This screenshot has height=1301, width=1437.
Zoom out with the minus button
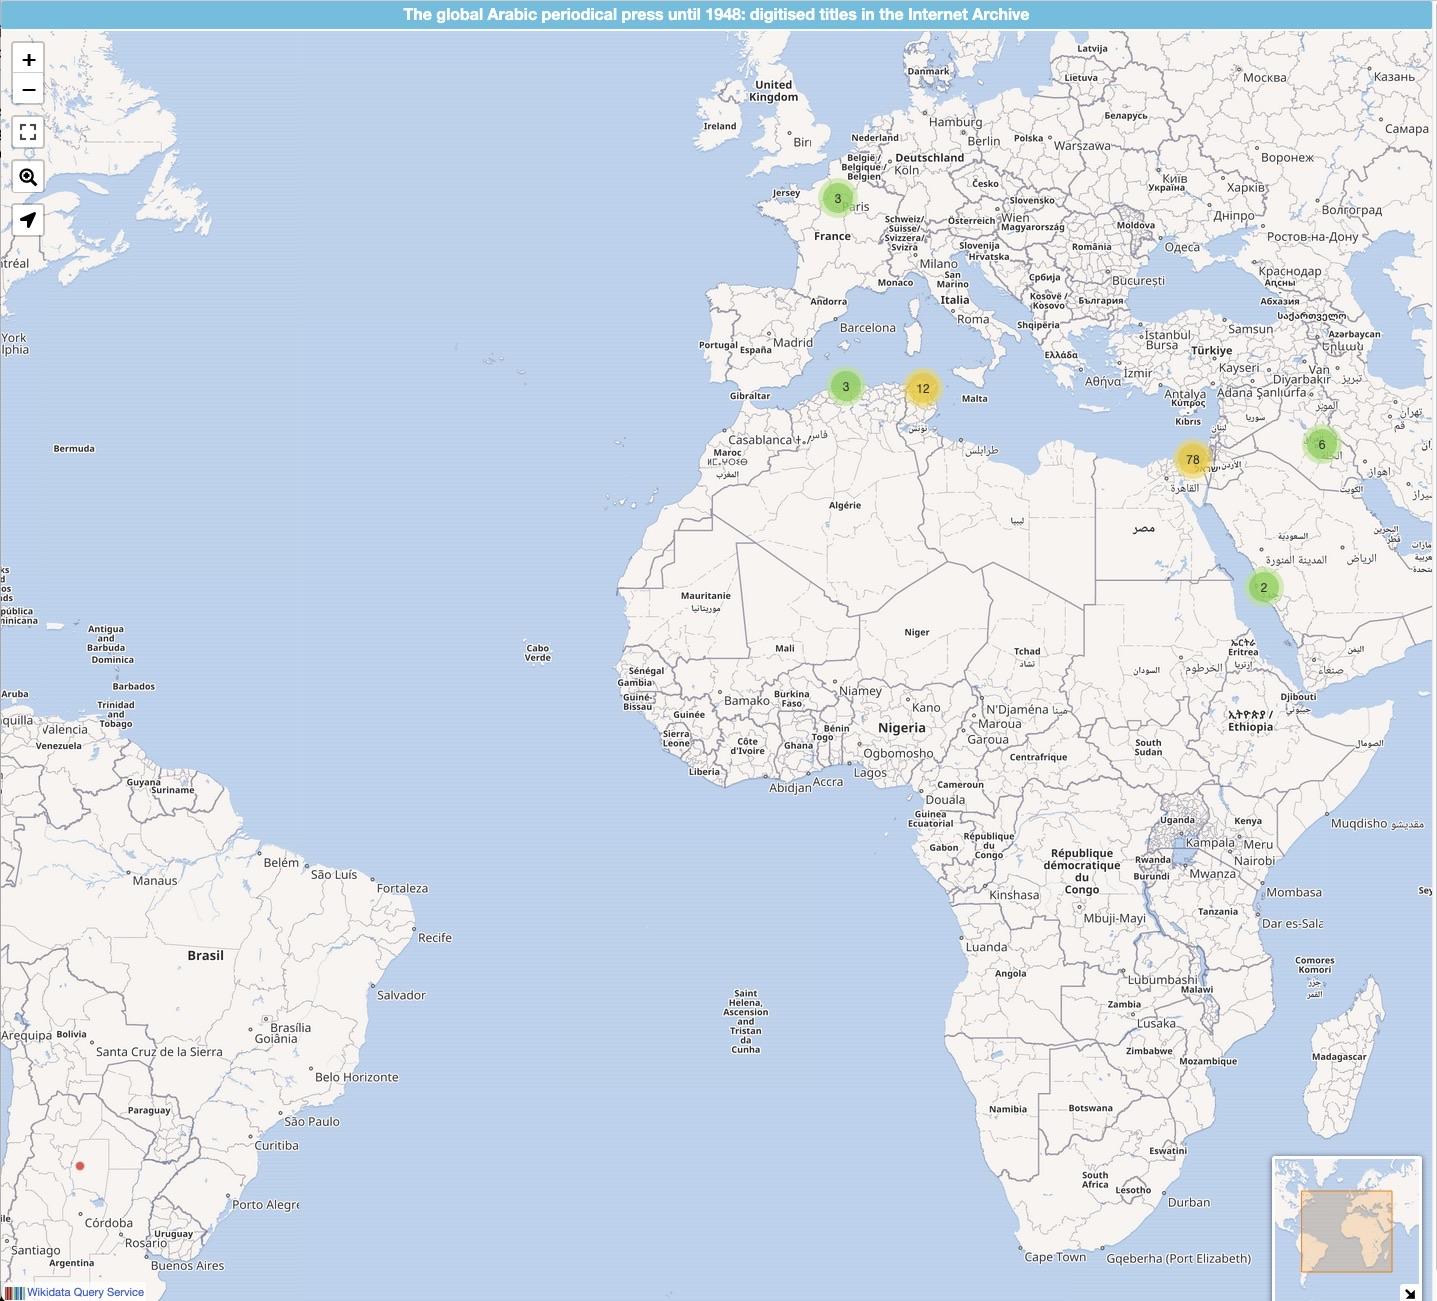click(x=28, y=90)
